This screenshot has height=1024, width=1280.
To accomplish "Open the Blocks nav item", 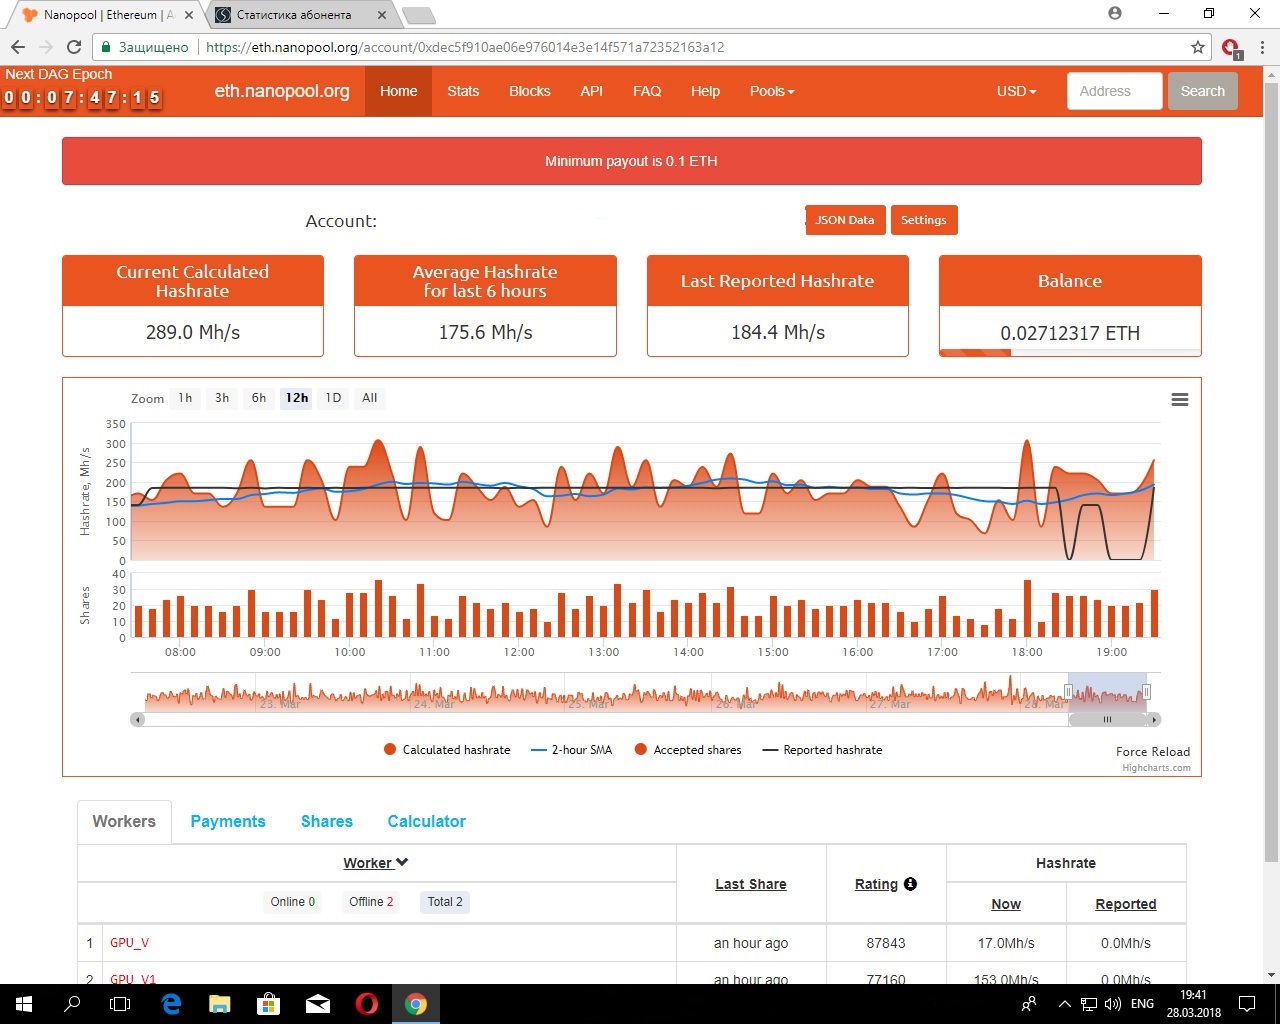I will coord(530,91).
